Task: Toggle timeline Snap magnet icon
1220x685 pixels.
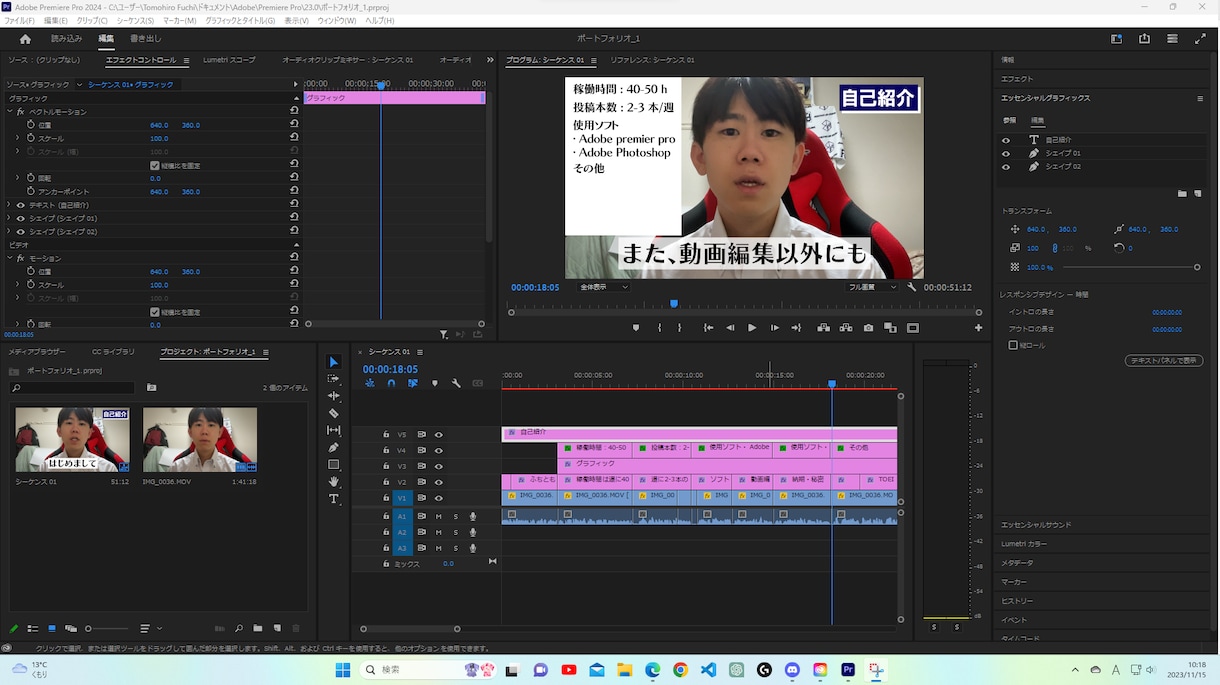Action: (x=391, y=383)
